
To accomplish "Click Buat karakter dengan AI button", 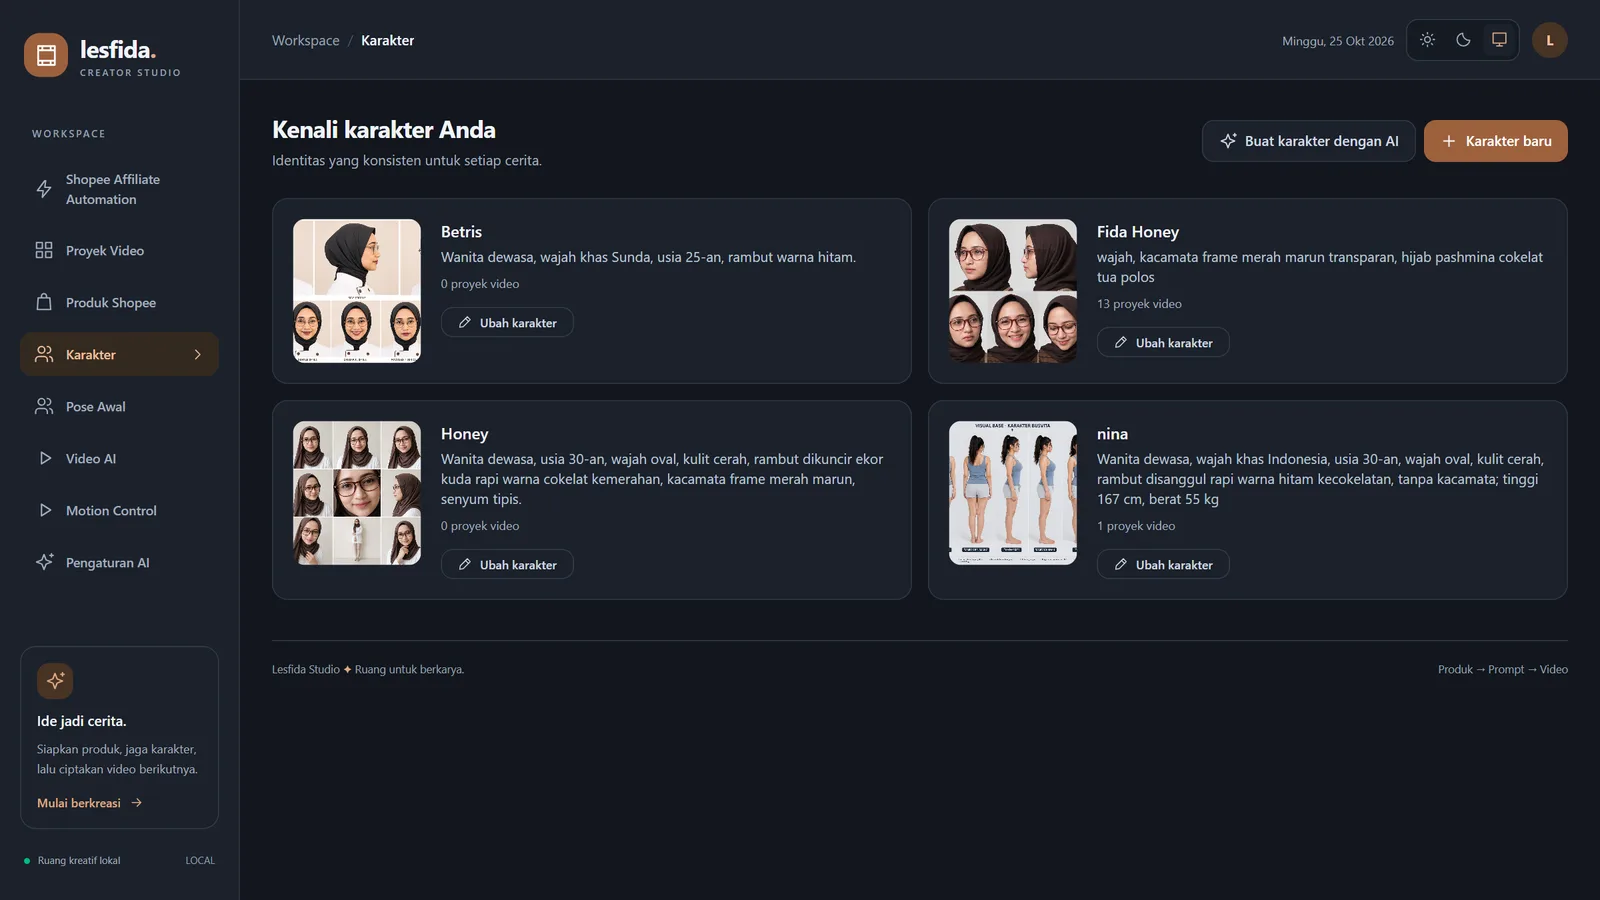I will pyautogui.click(x=1308, y=141).
